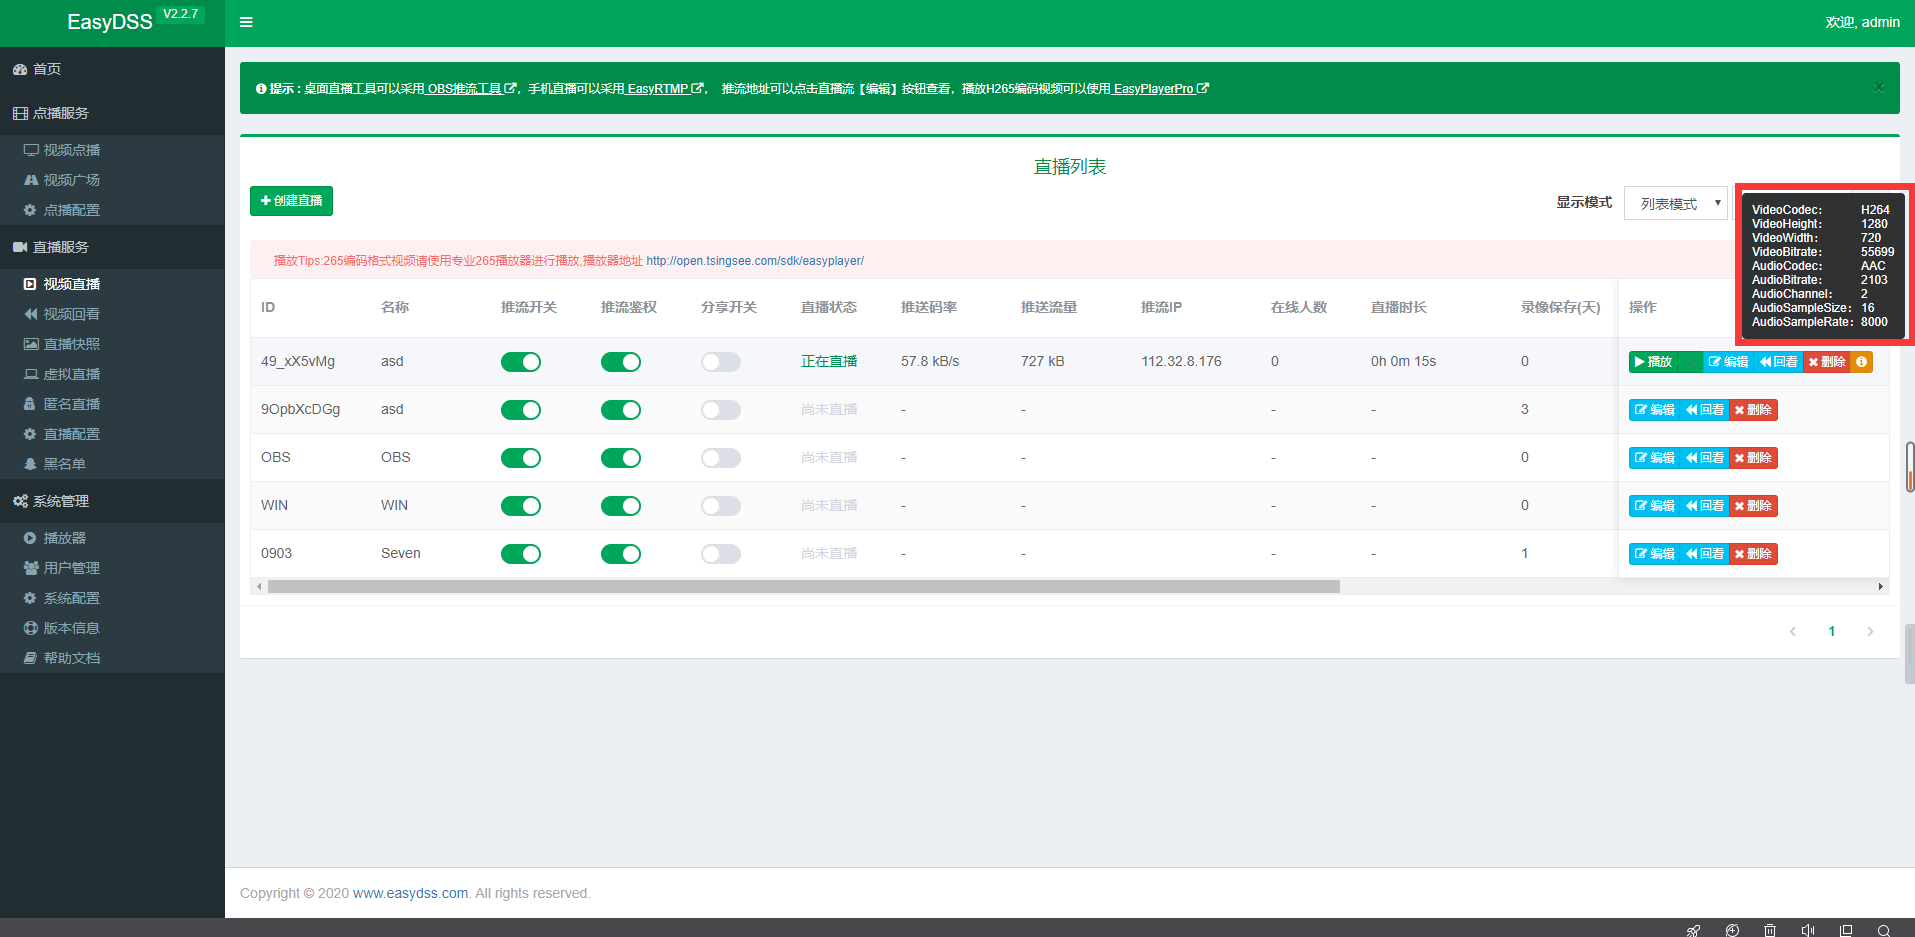Click 回看 playback for stream 49_xX5vMg

tap(1779, 362)
